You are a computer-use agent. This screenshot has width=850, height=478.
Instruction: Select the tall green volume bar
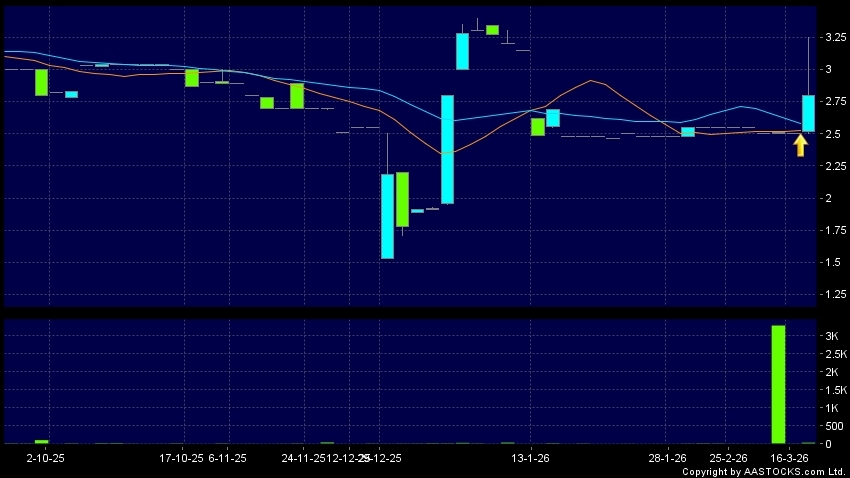[778, 384]
